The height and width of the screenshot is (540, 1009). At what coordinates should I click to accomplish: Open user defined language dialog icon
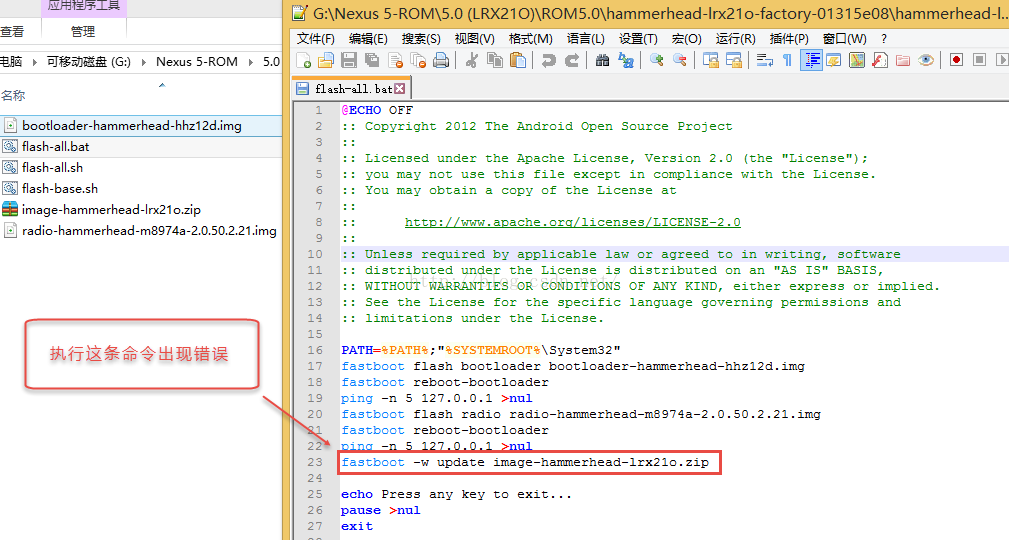click(x=834, y=61)
